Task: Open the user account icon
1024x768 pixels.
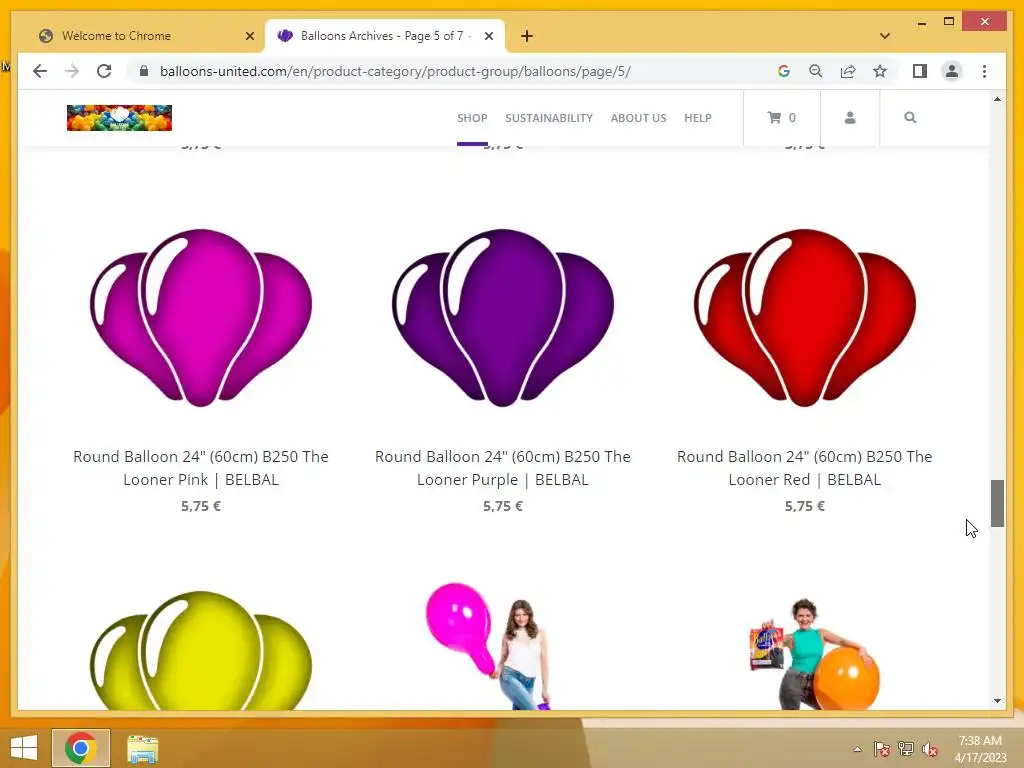Action: tap(850, 118)
